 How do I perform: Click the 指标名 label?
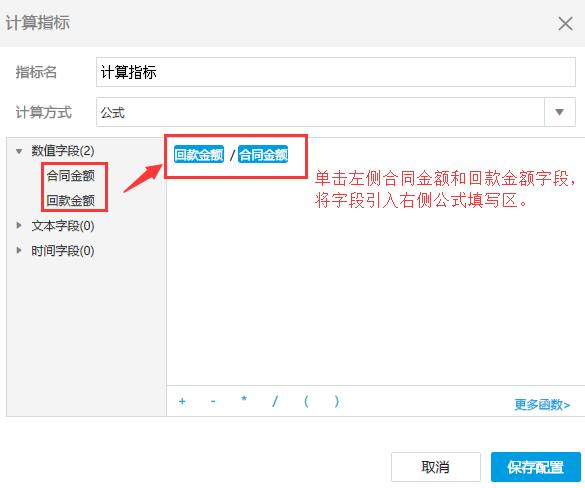pos(36,72)
